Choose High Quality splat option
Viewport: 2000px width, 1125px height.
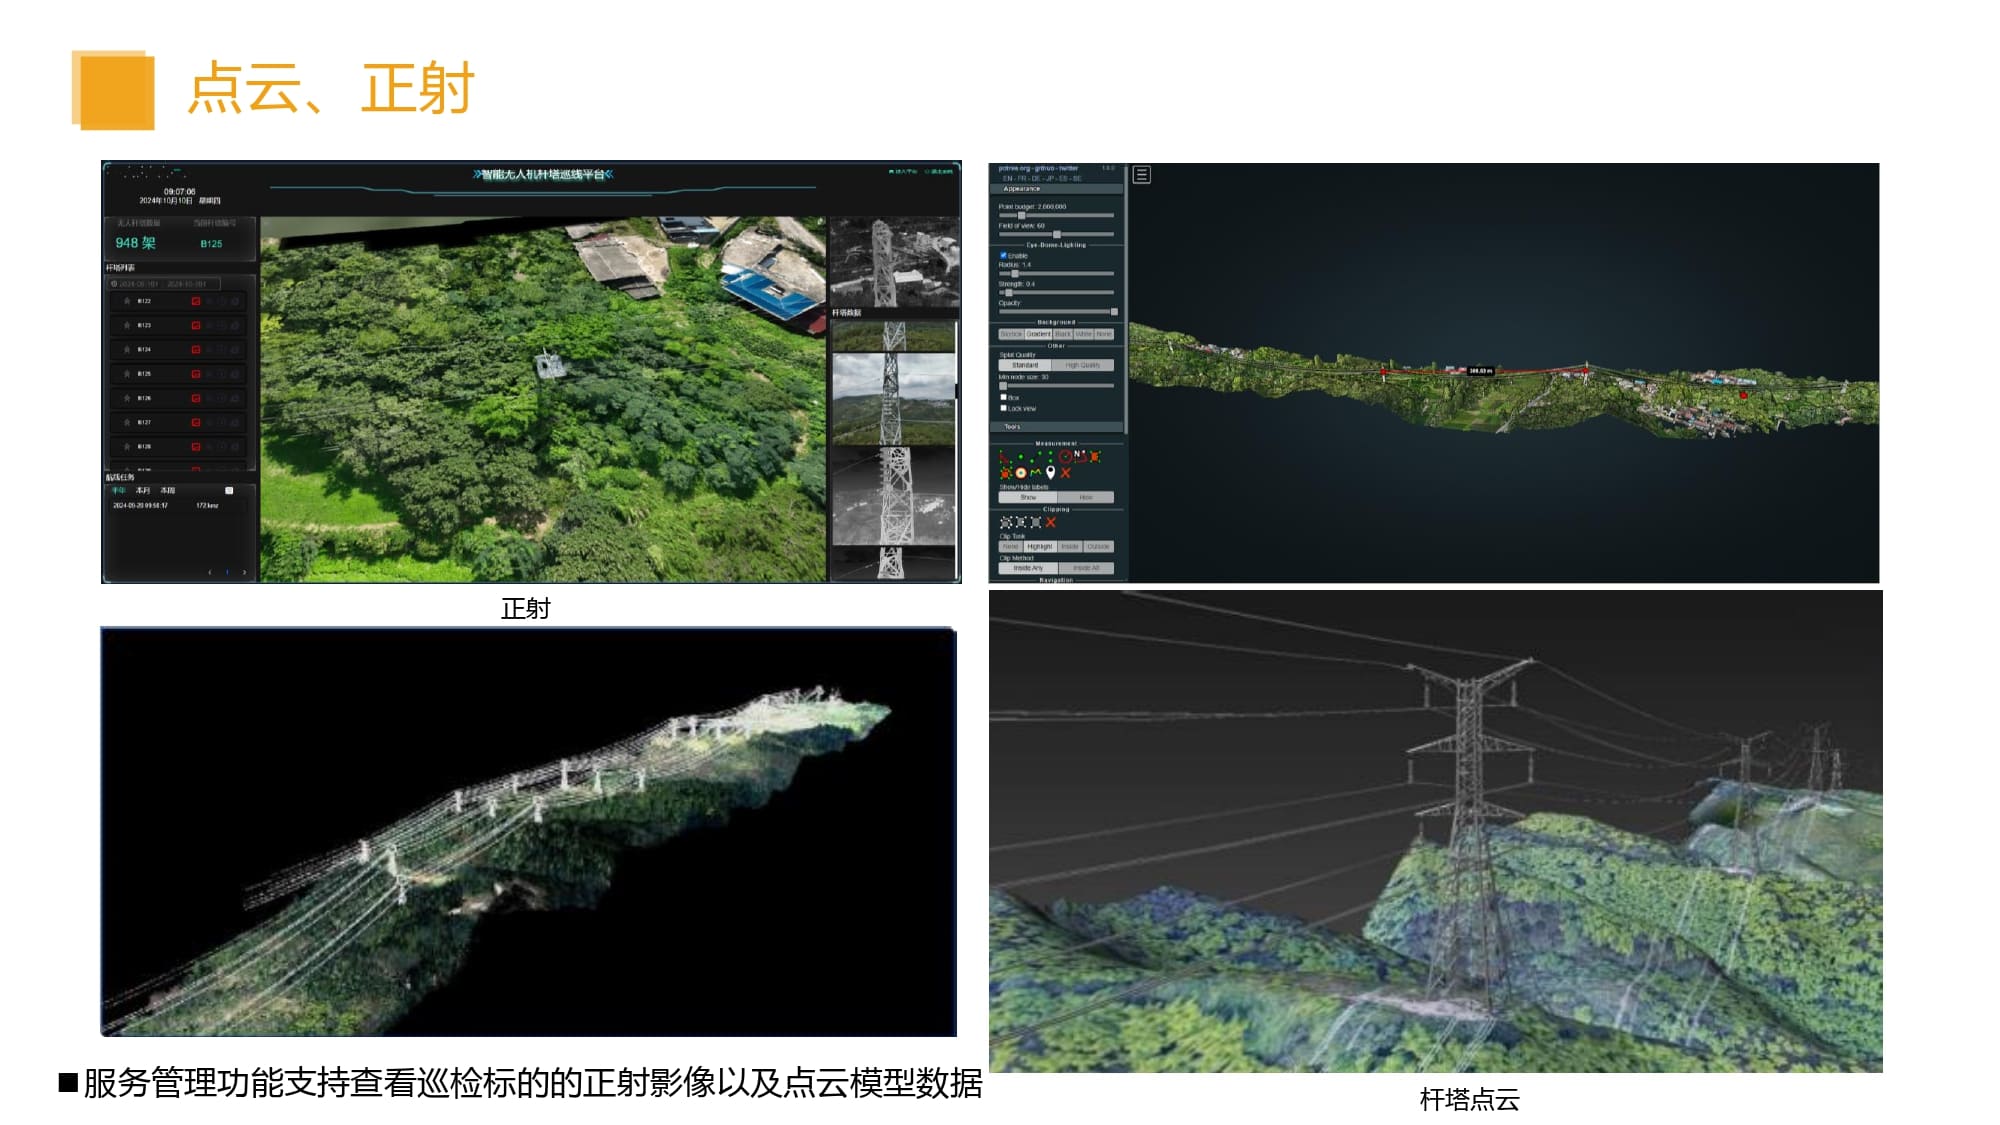tap(1083, 366)
